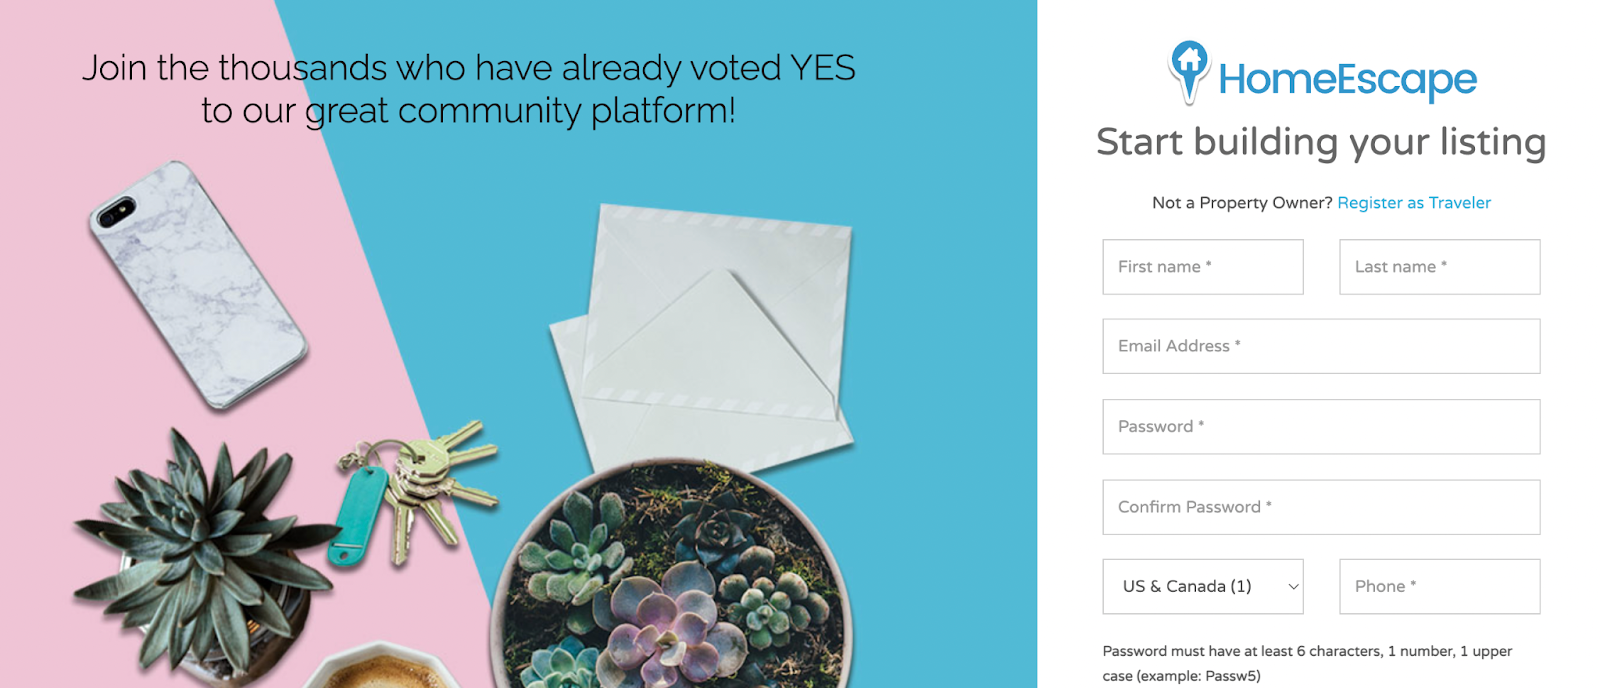Screen dimensions: 1600x688
Task: Click the 'Start building your listing' heading
Action: point(1320,142)
